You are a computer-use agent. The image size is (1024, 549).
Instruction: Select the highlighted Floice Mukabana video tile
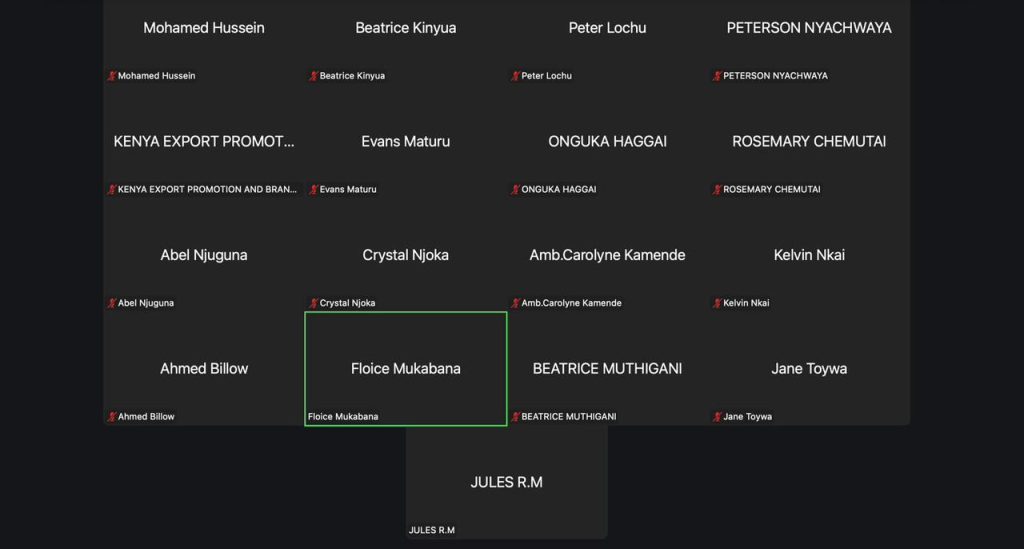pyautogui.click(x=406, y=369)
